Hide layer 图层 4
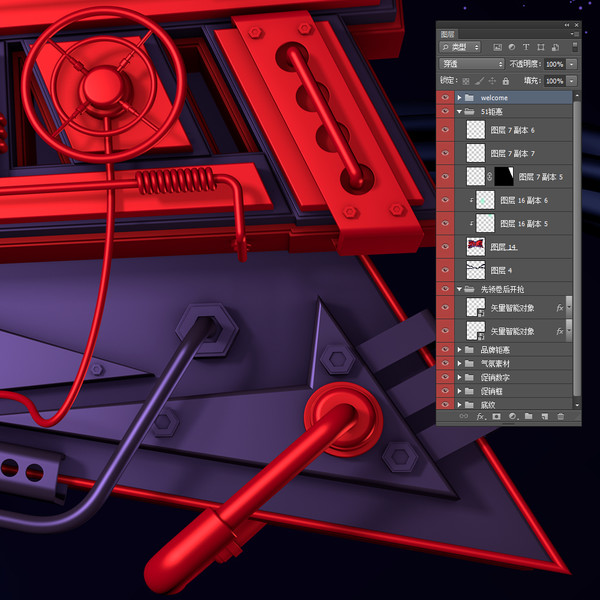Image resolution: width=600 pixels, height=600 pixels. [x=445, y=270]
